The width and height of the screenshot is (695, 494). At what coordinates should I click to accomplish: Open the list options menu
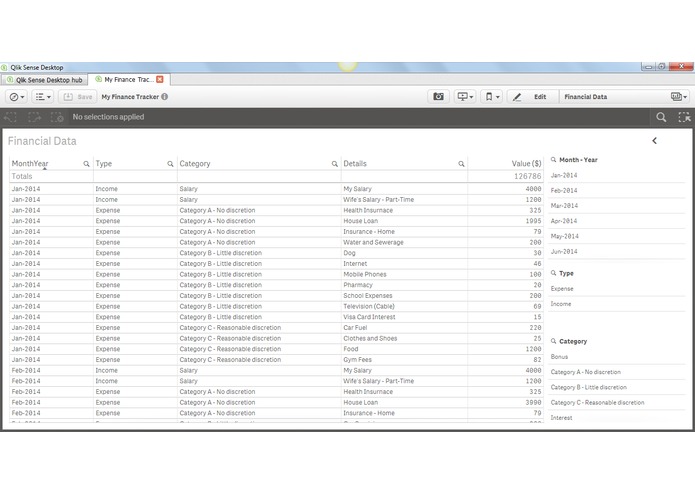pos(43,97)
